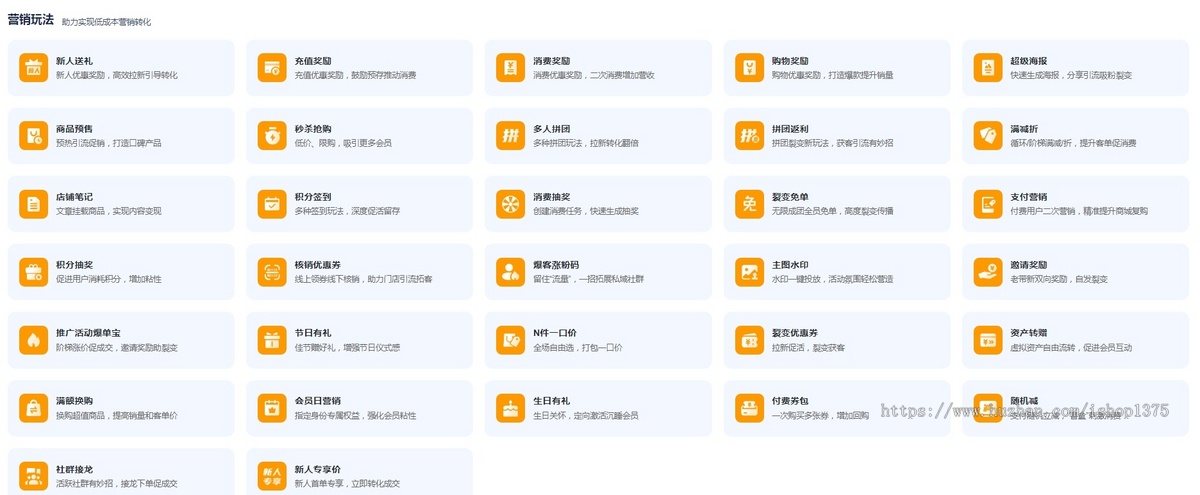Click the 满额换购 shopping bag icon
1200x495 pixels.
click(34, 408)
